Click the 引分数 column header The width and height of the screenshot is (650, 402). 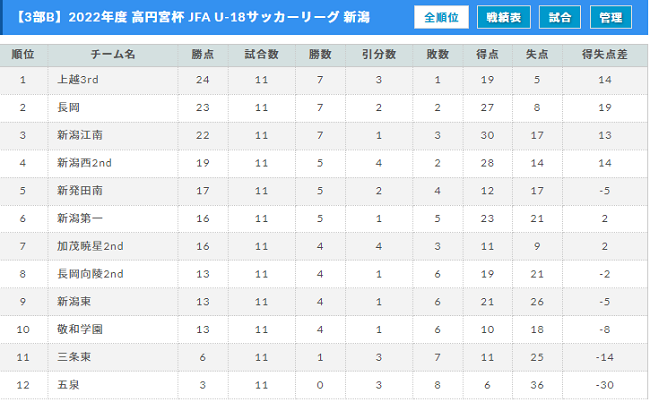pyautogui.click(x=379, y=55)
